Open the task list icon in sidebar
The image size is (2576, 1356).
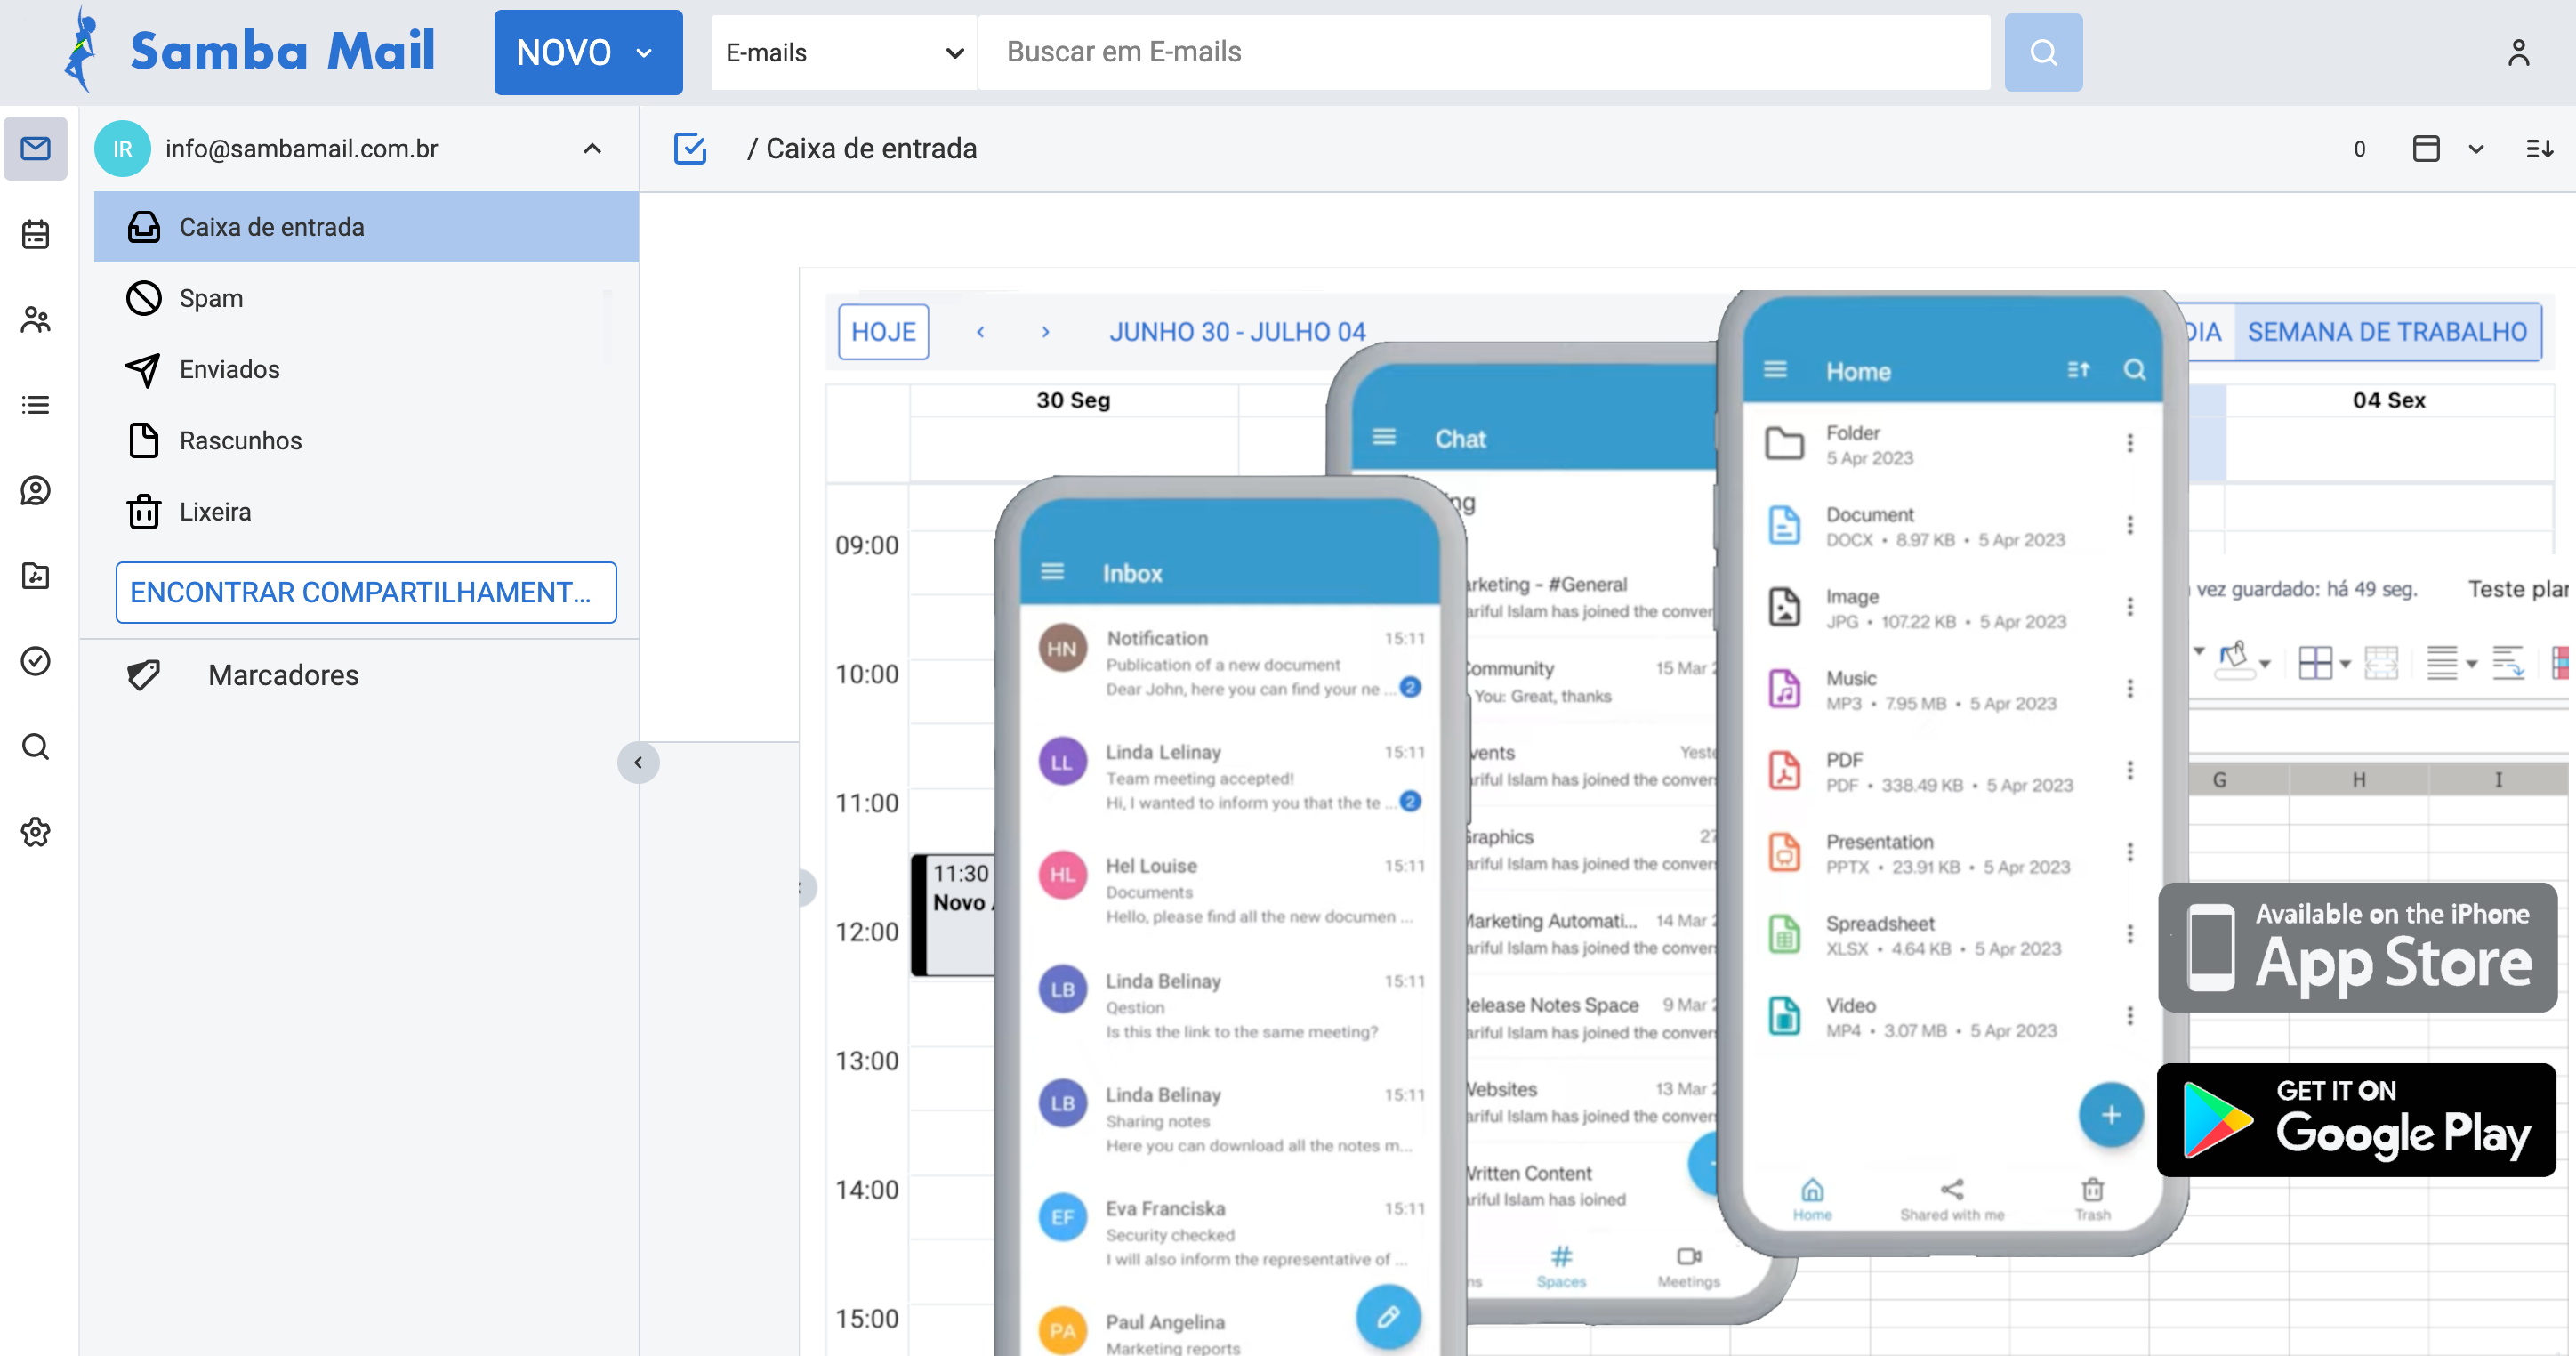click(35, 405)
